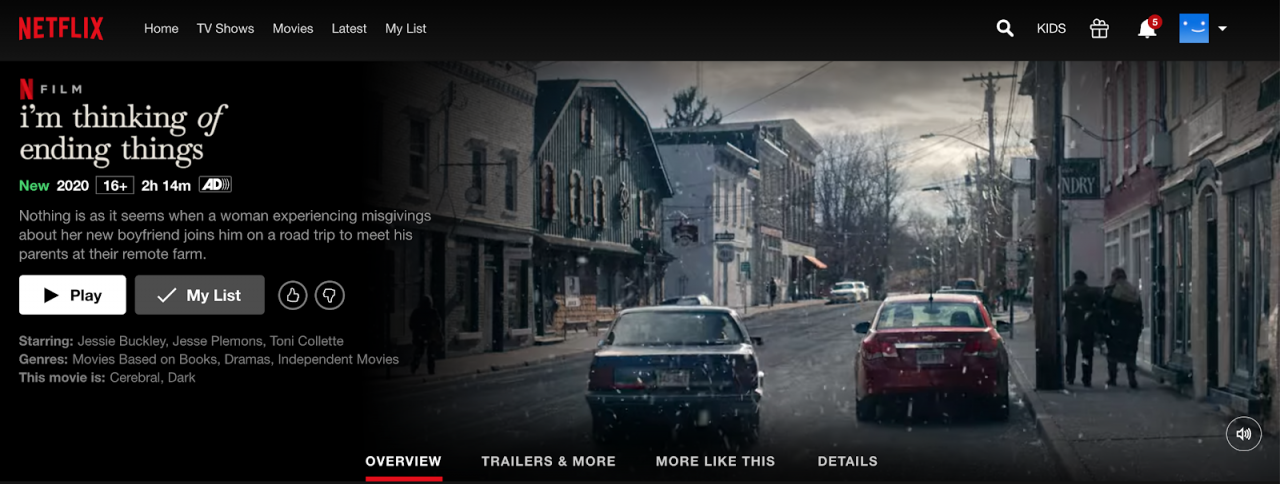Play the movie
The width and height of the screenshot is (1280, 484).
tap(72, 295)
